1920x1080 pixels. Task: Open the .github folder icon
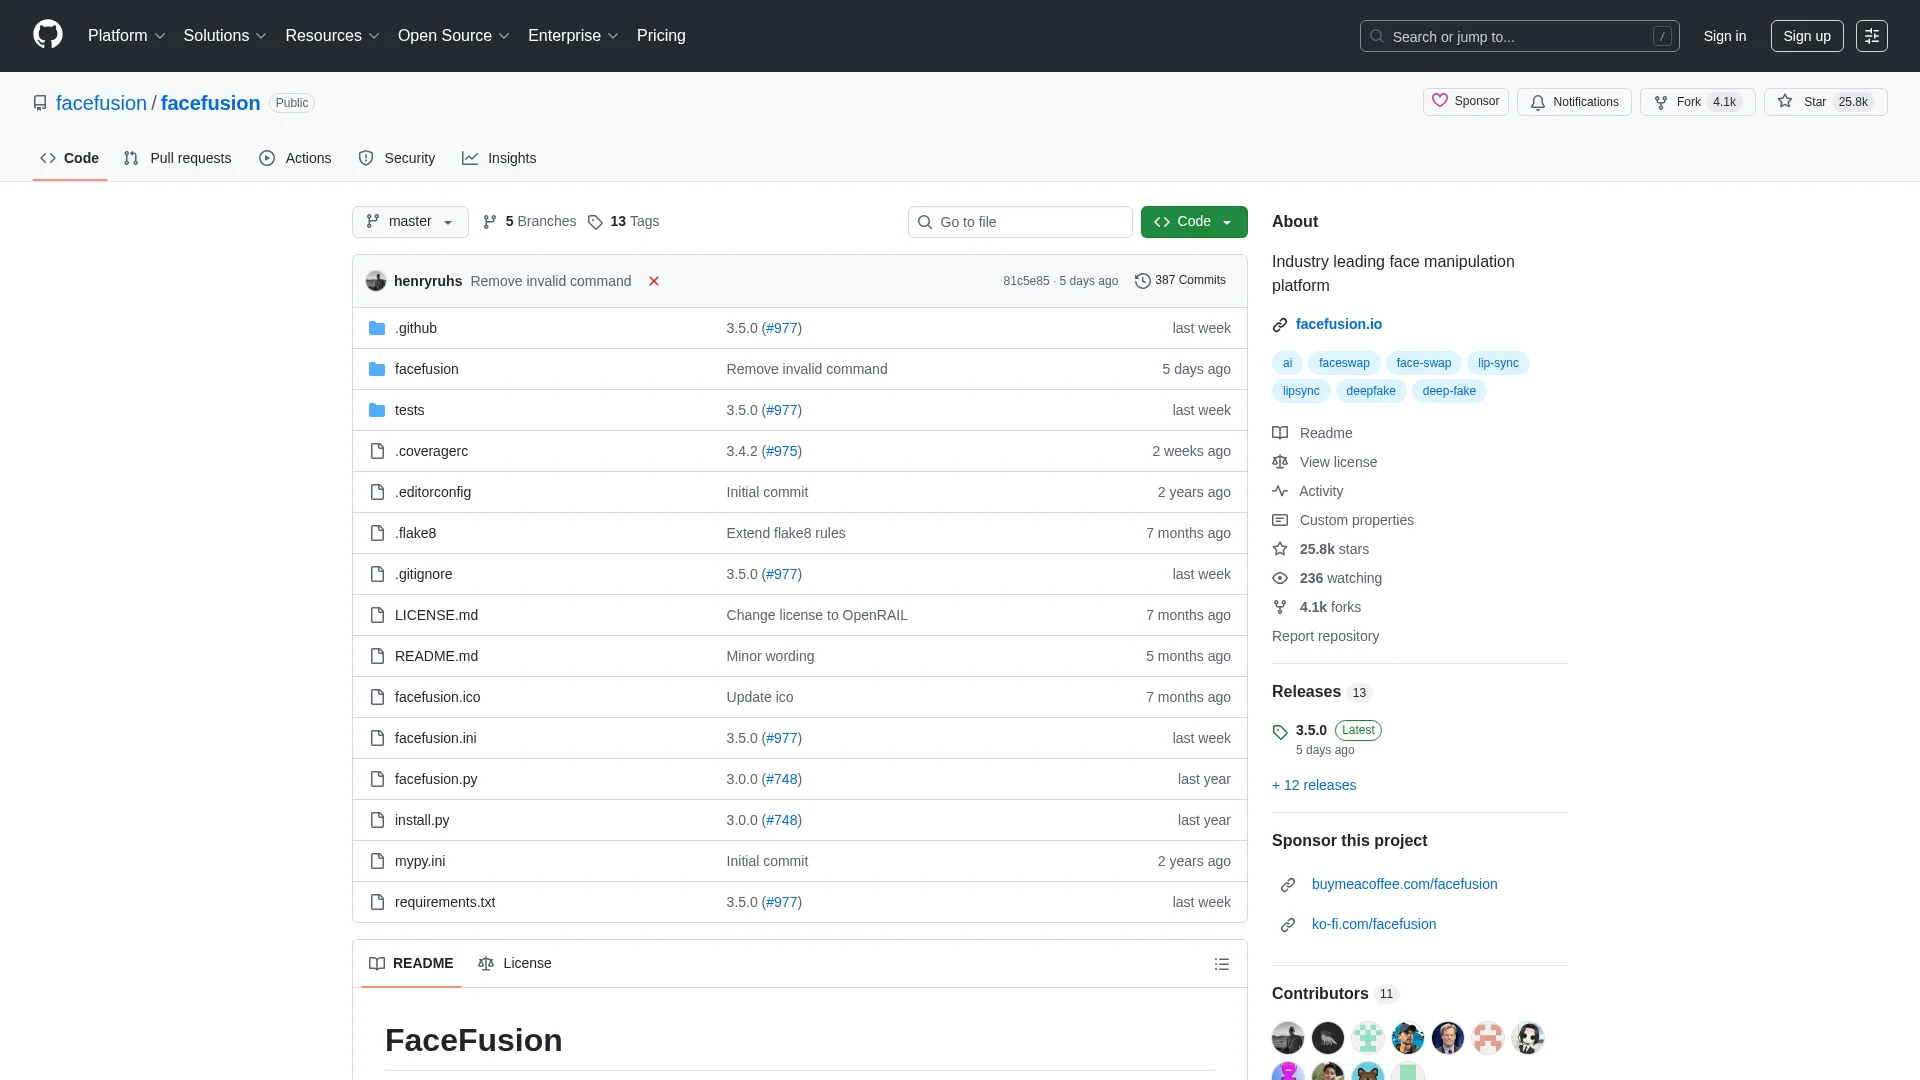click(377, 328)
